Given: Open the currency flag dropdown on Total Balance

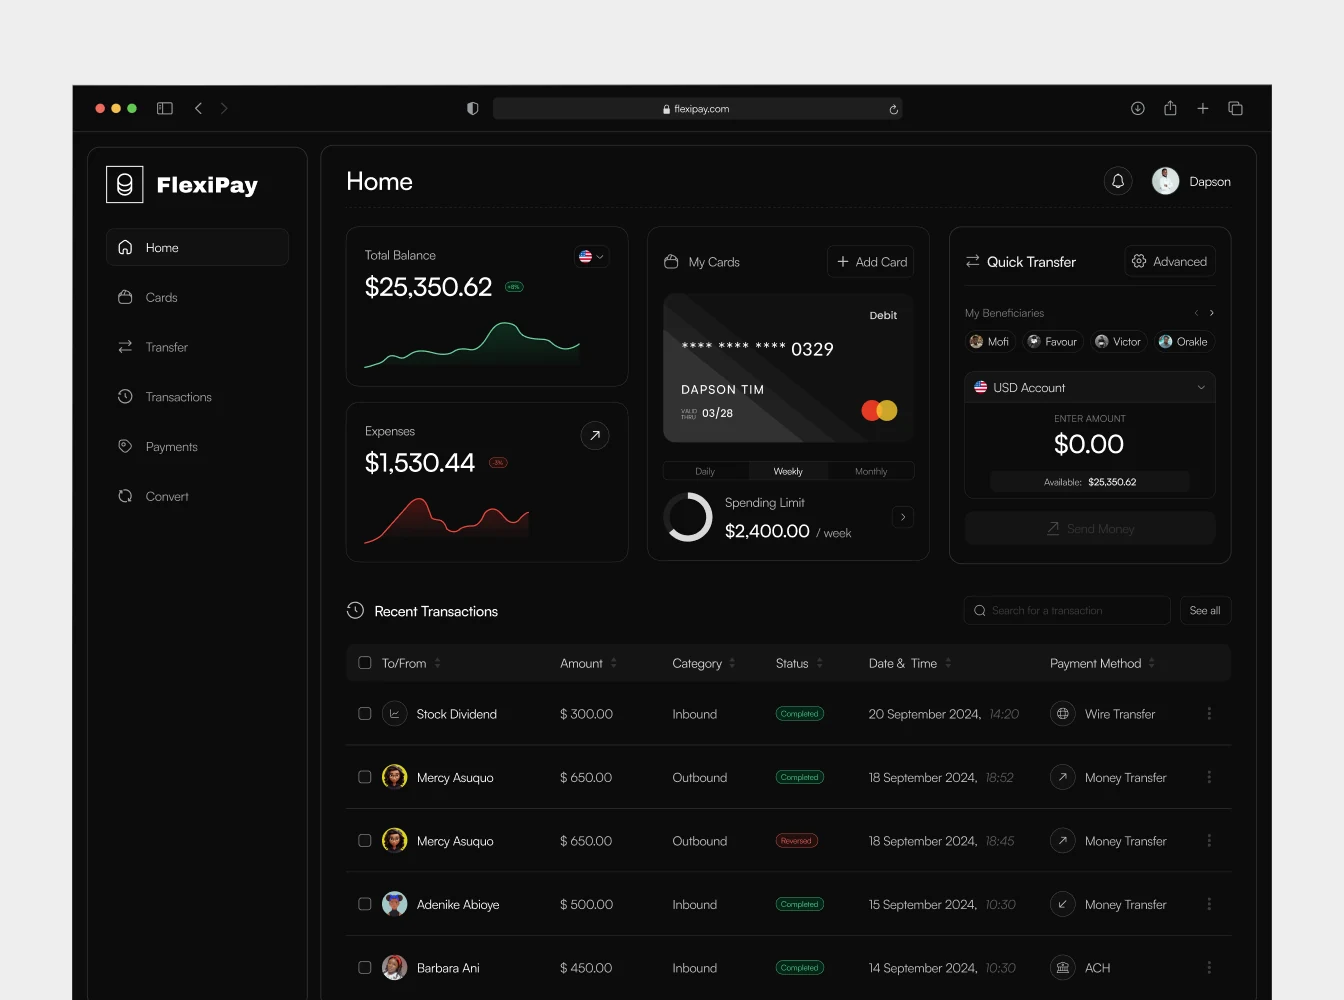Looking at the screenshot, I should point(591,257).
